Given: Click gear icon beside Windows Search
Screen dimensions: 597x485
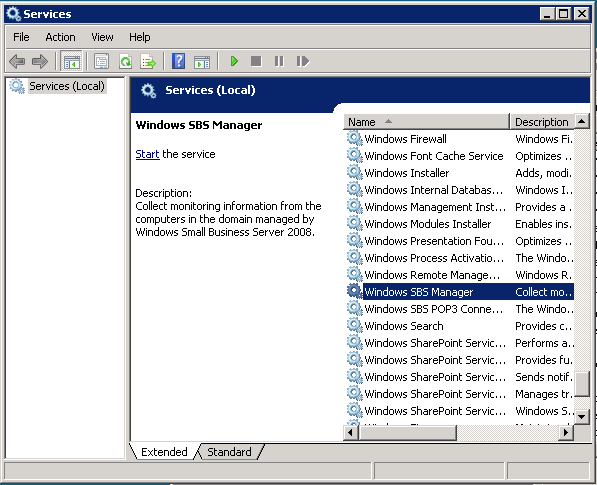Looking at the screenshot, I should click(x=354, y=325).
